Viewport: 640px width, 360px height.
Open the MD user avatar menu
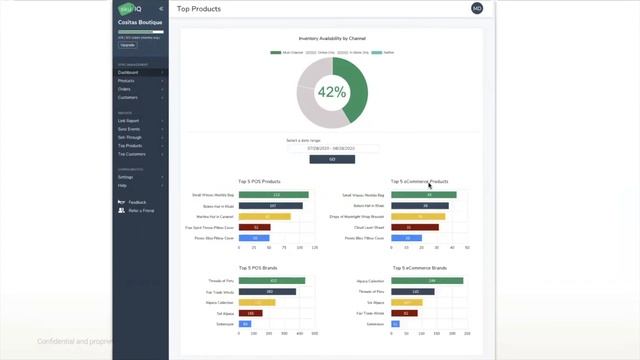[x=477, y=9]
